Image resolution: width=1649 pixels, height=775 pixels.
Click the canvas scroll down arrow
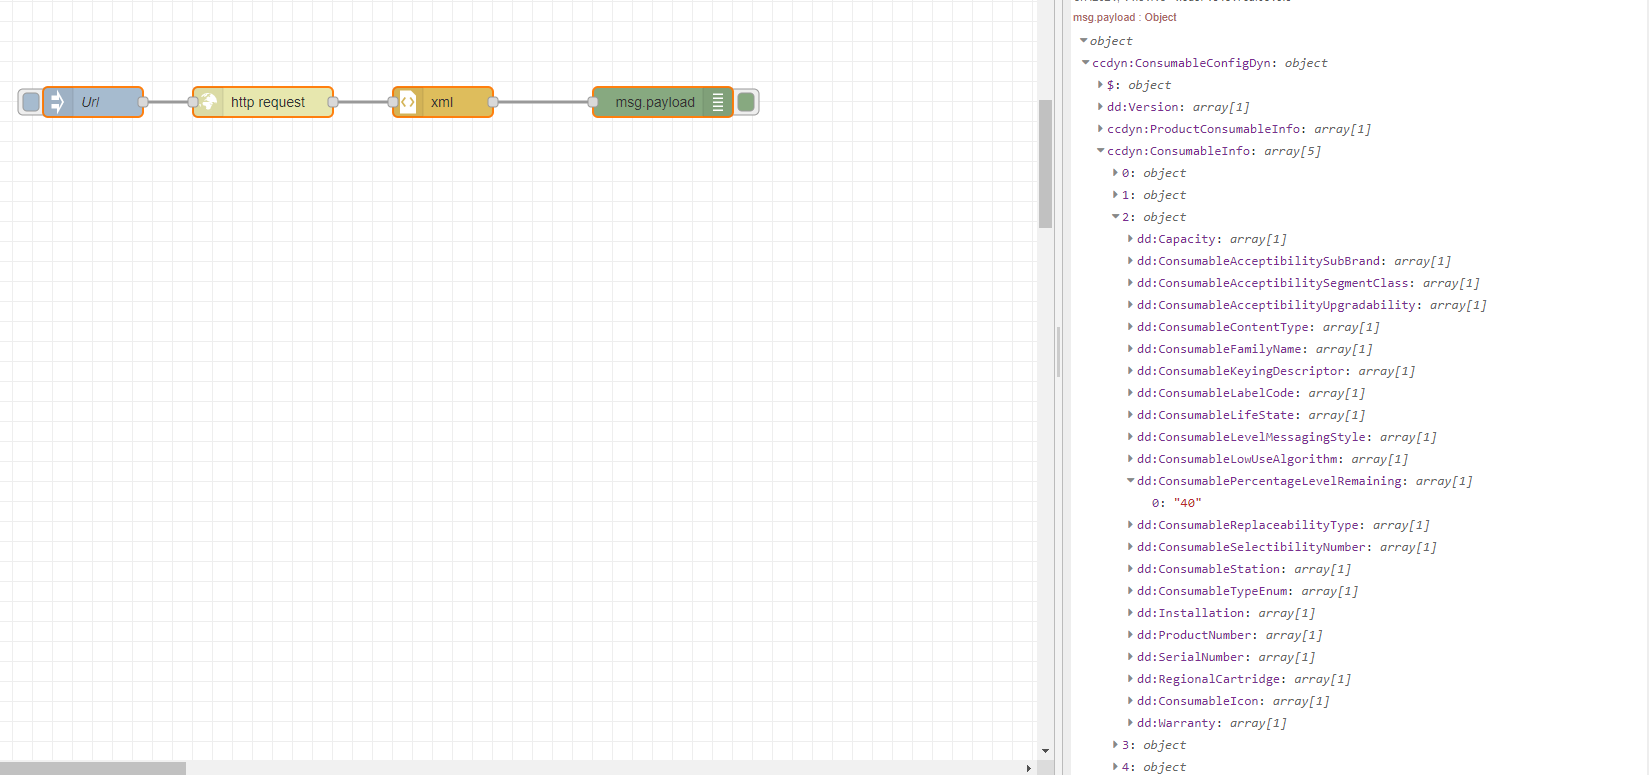click(1045, 751)
